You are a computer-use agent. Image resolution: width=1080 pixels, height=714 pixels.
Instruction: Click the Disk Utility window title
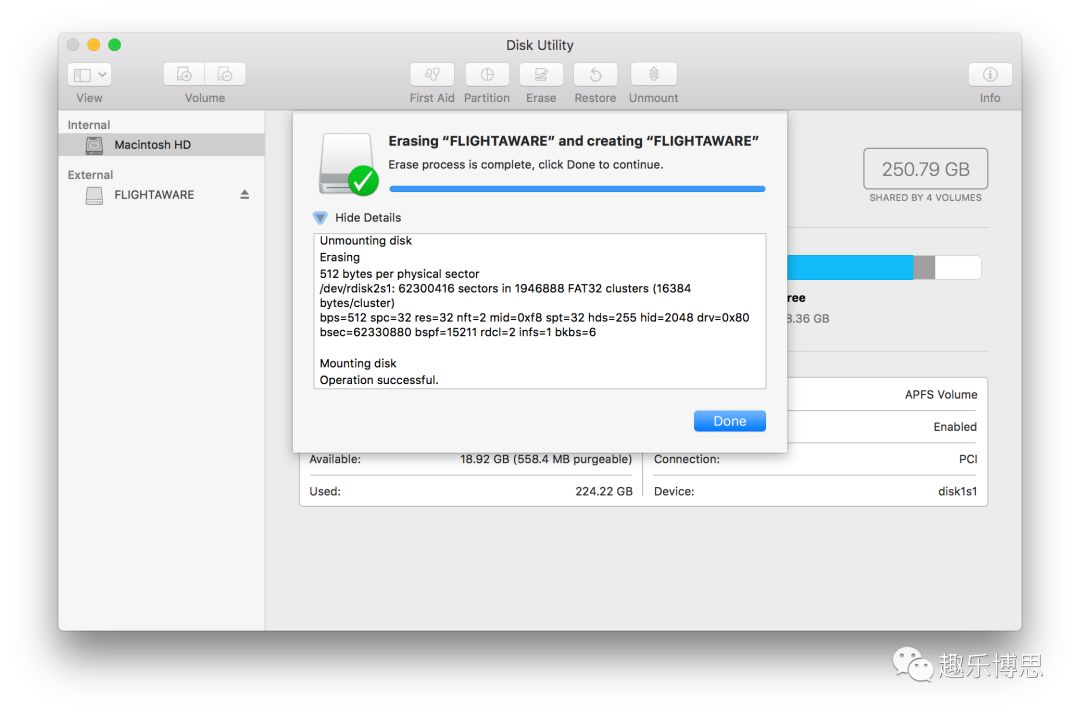tap(540, 45)
